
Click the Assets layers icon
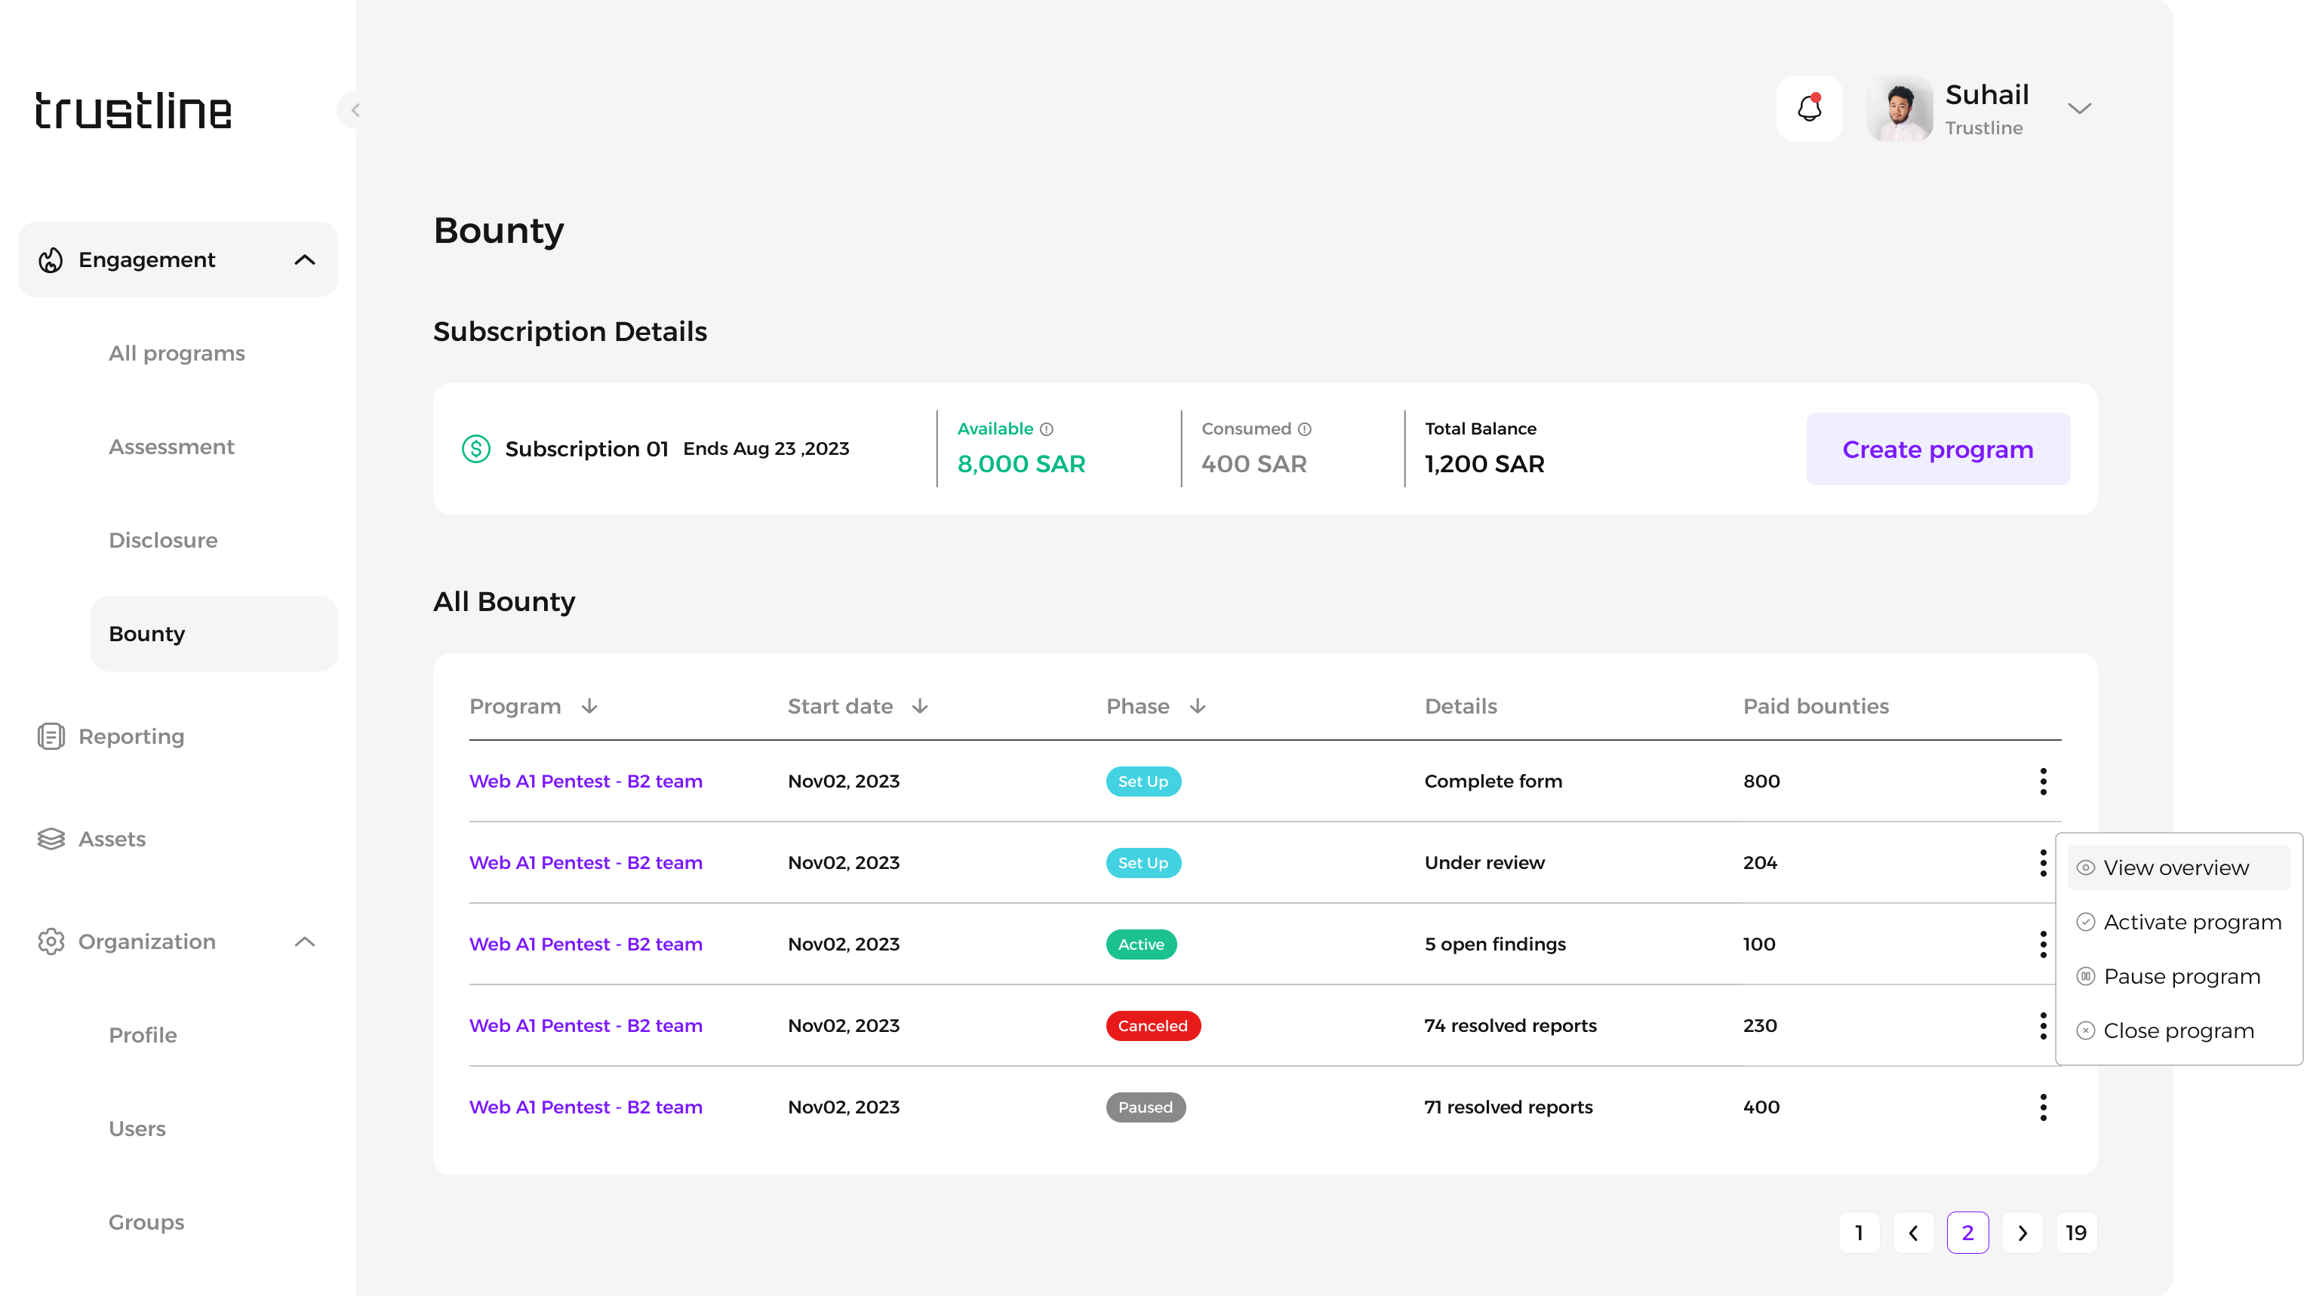coord(51,839)
